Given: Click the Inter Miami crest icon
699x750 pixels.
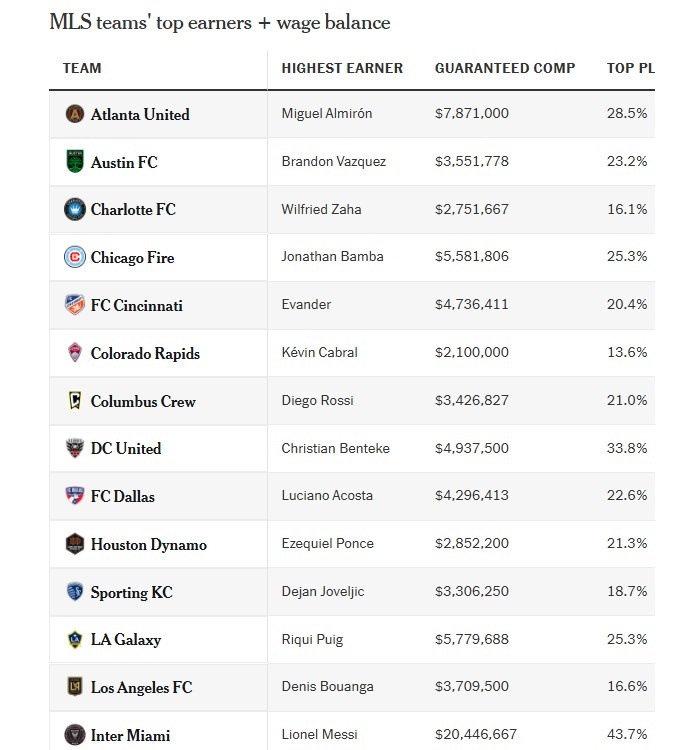Looking at the screenshot, I should pyautogui.click(x=75, y=735).
